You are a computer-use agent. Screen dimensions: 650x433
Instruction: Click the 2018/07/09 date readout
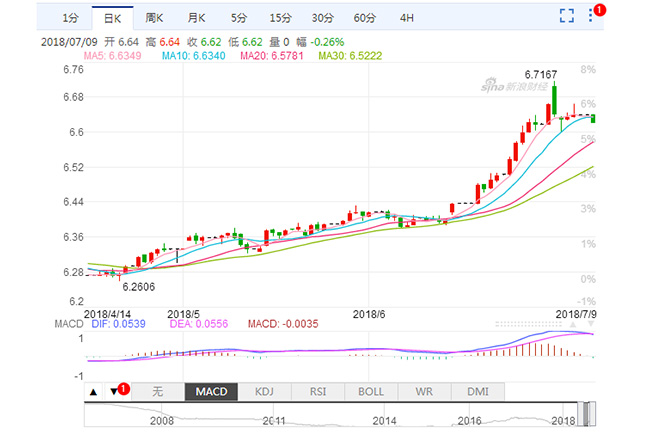[69, 42]
